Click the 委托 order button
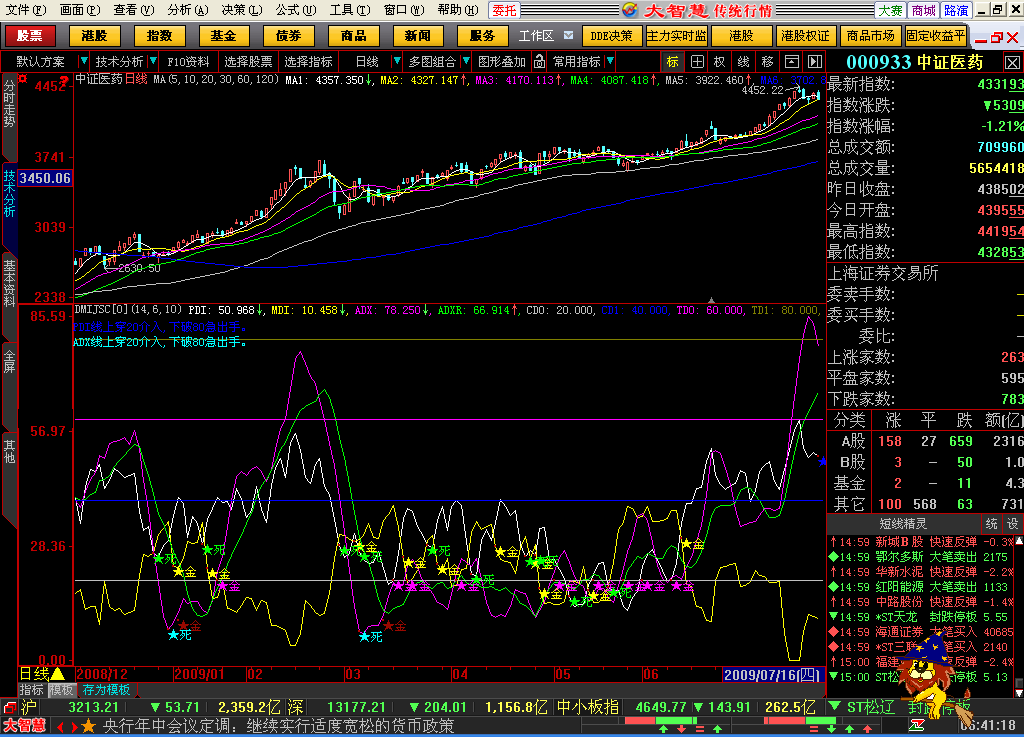1024x737 pixels. point(504,10)
